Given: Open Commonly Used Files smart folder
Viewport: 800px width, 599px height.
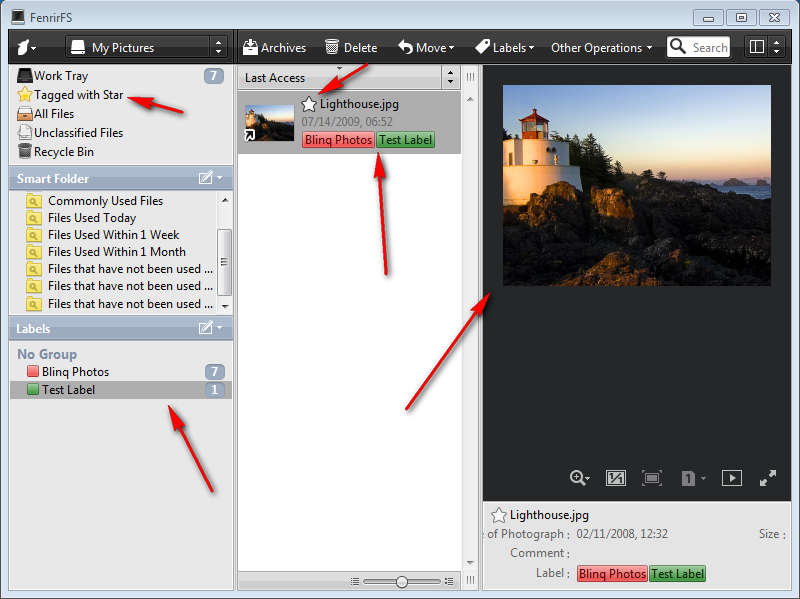Looking at the screenshot, I should tap(105, 201).
